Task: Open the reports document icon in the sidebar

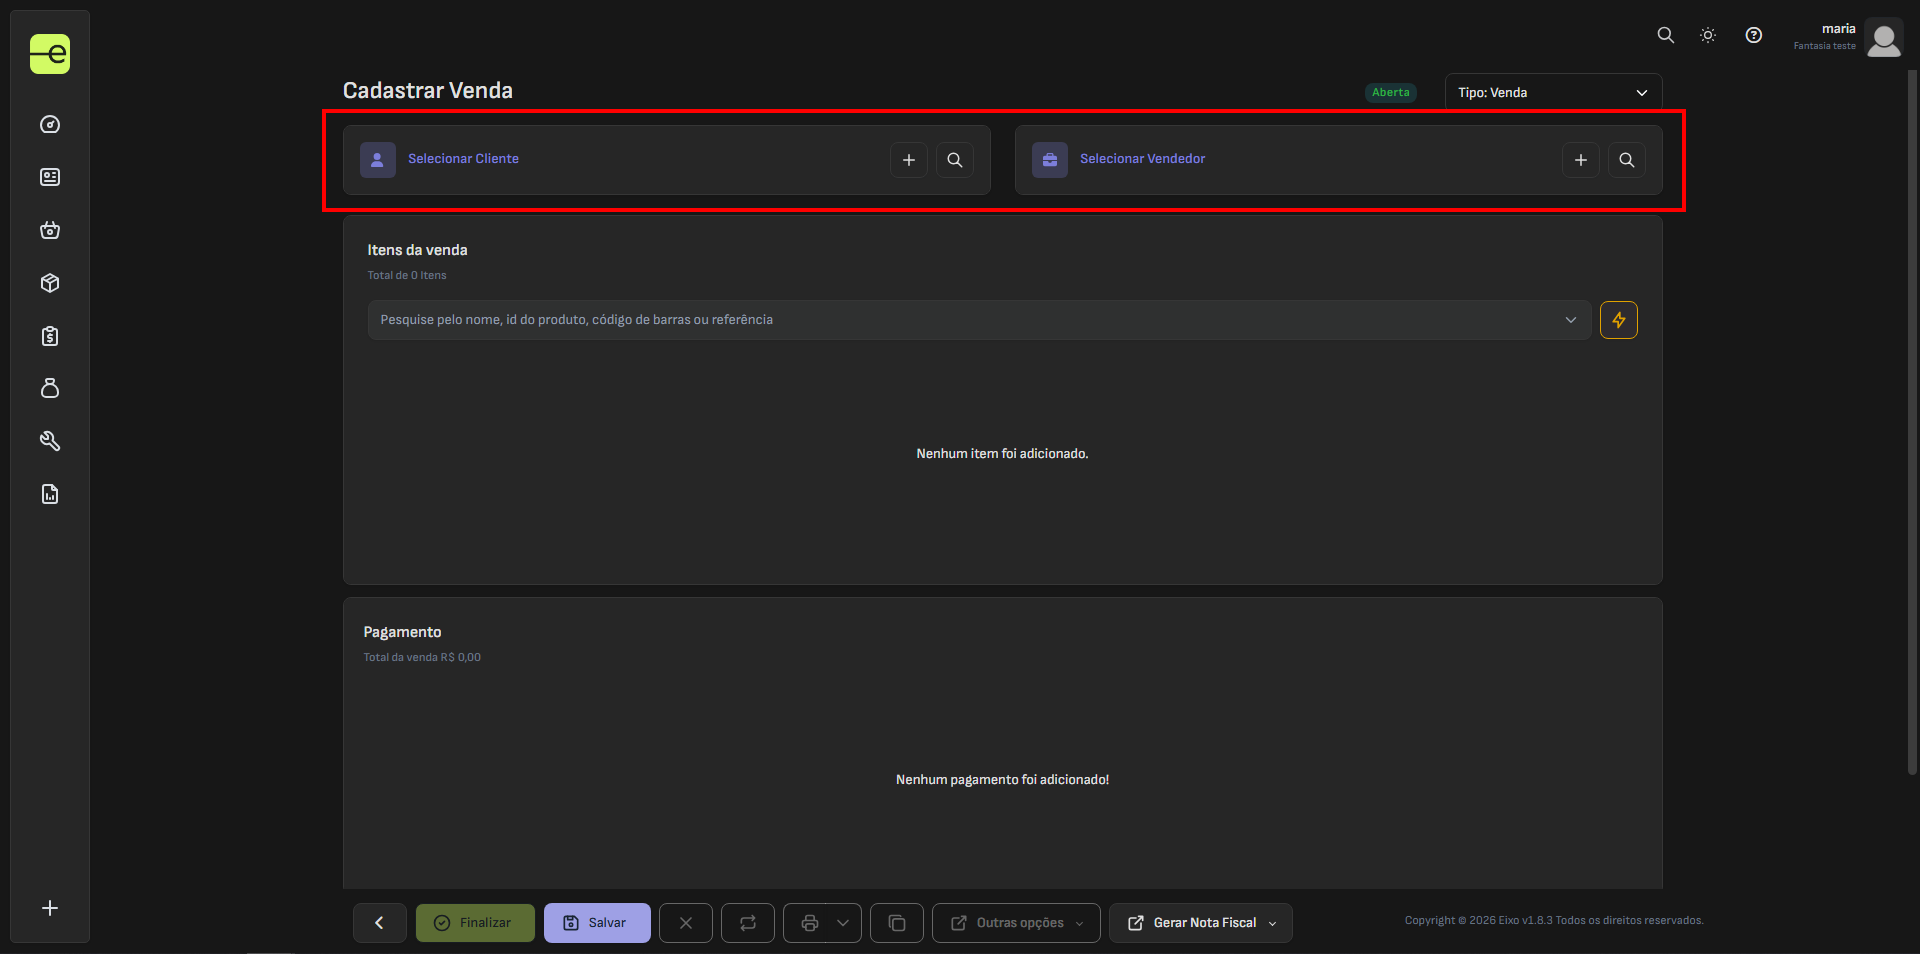Action: [x=50, y=494]
